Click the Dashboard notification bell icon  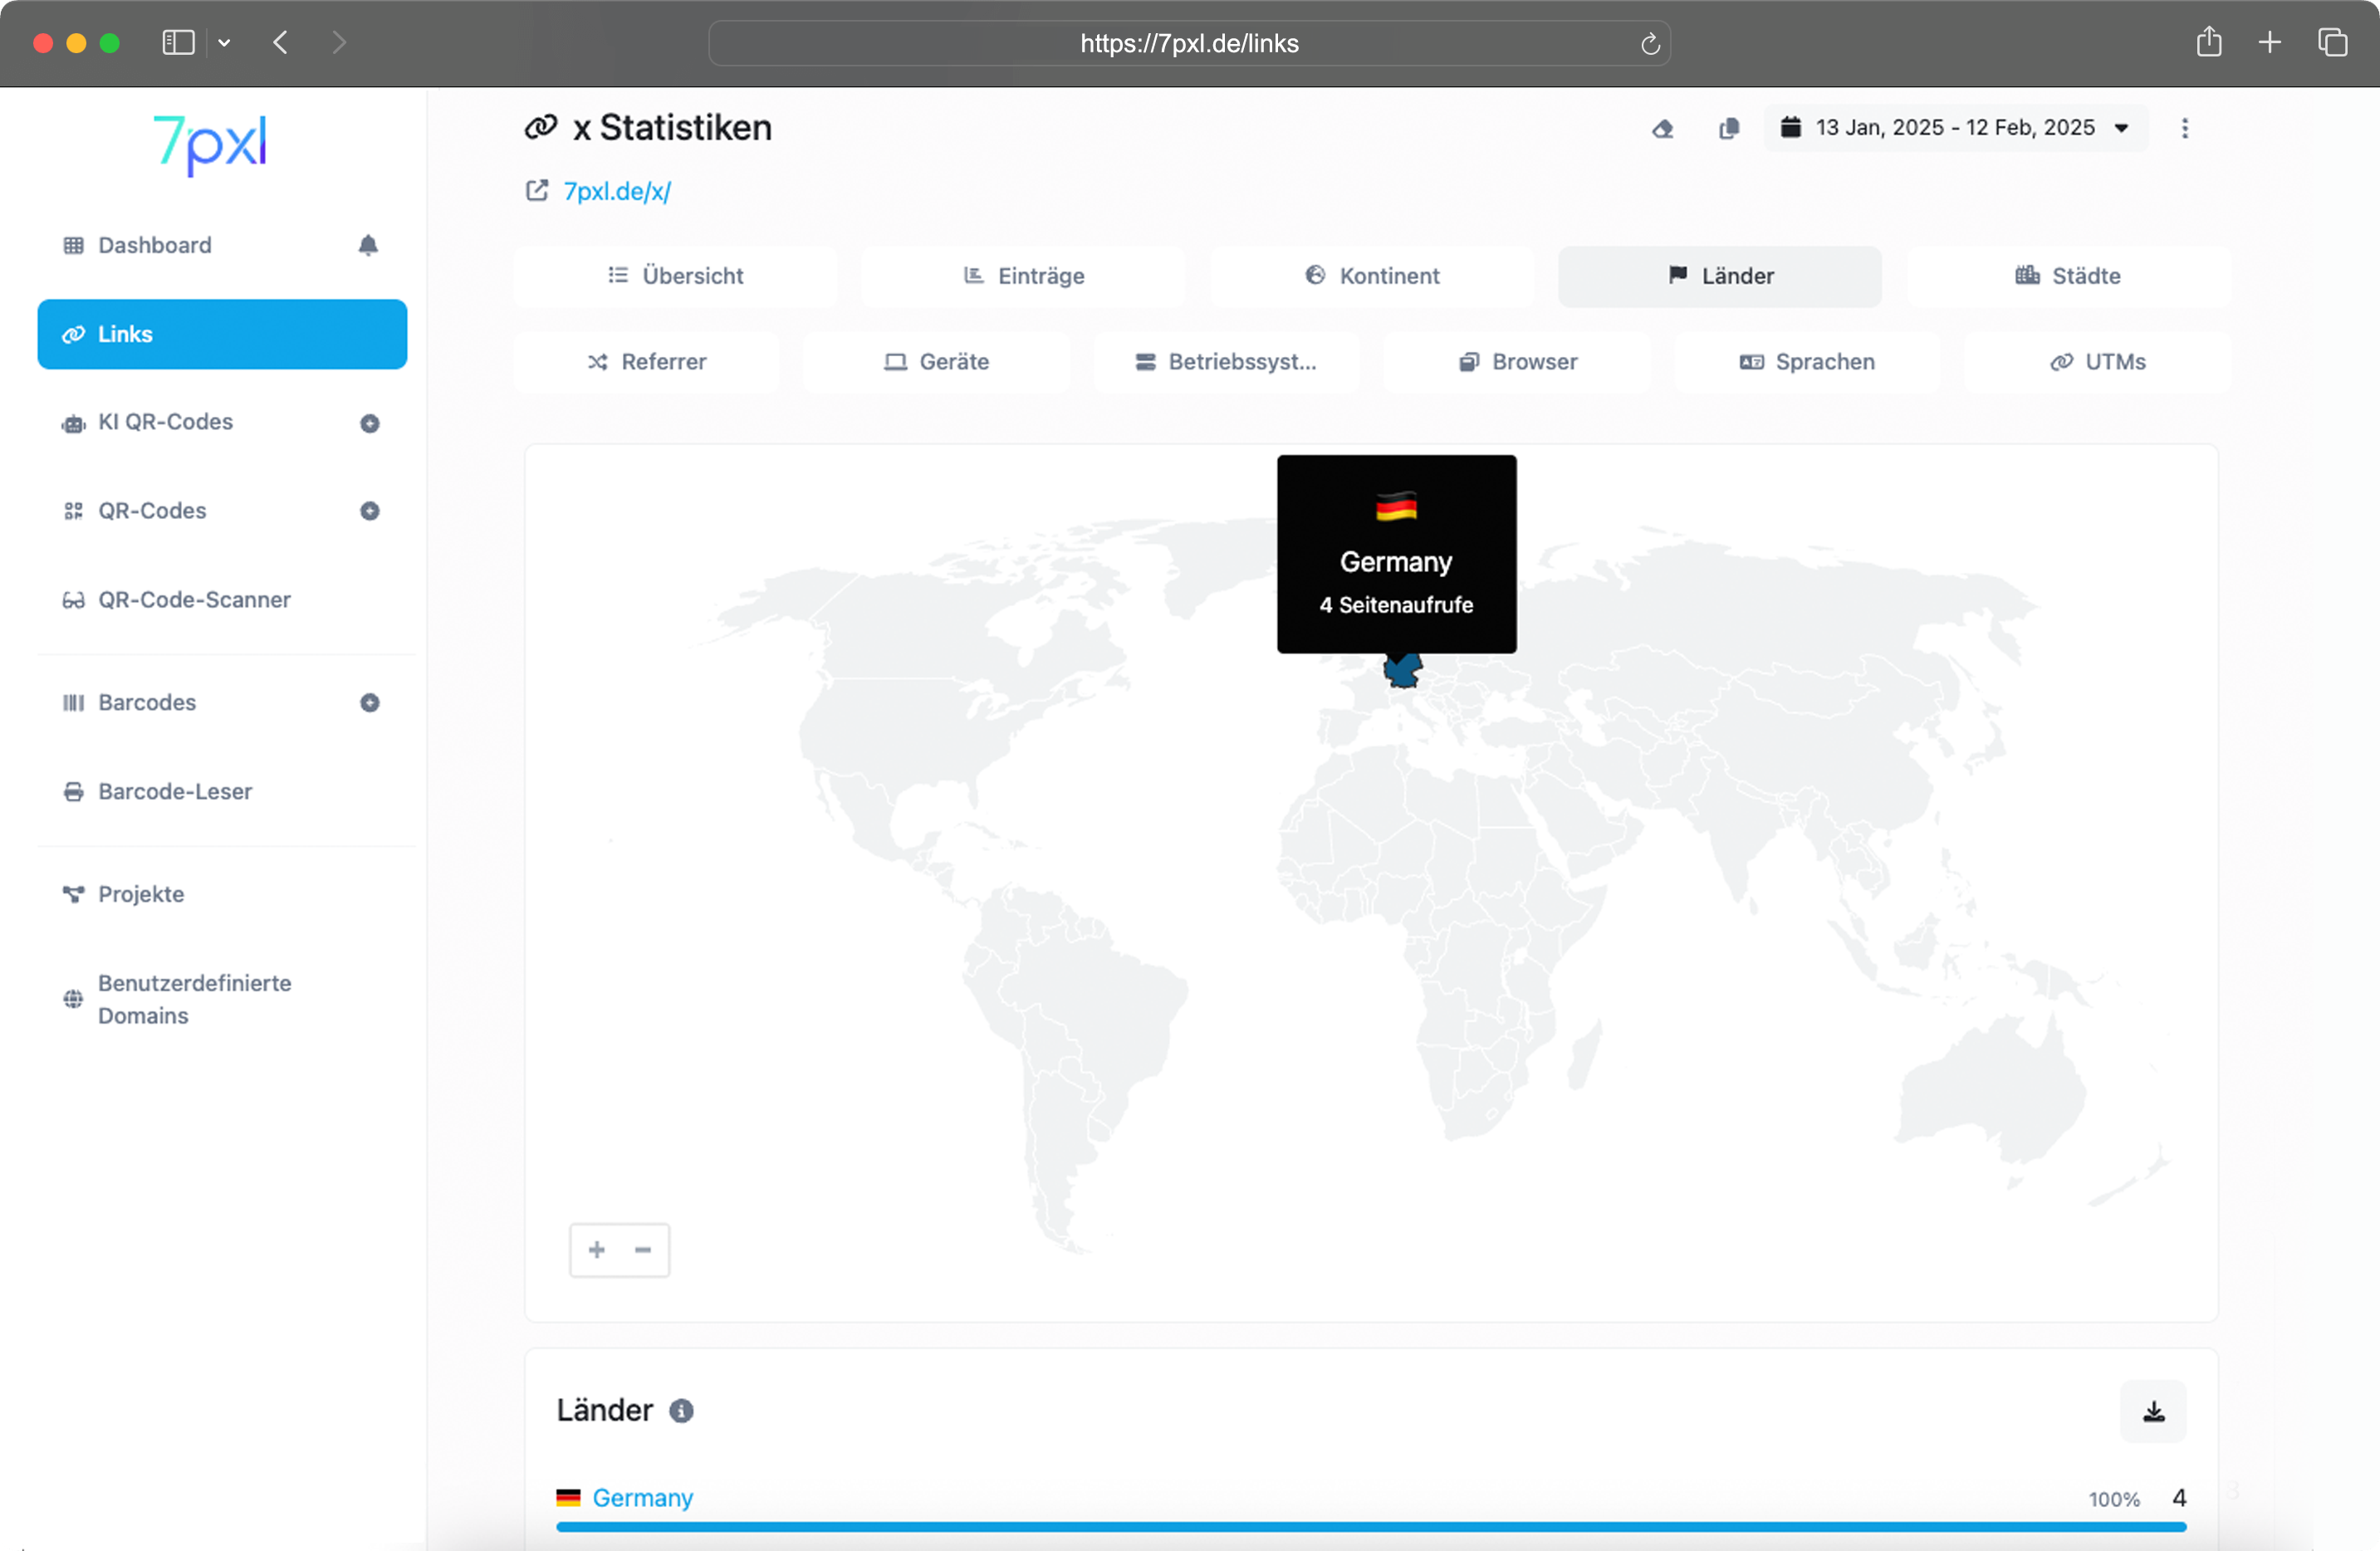(368, 245)
